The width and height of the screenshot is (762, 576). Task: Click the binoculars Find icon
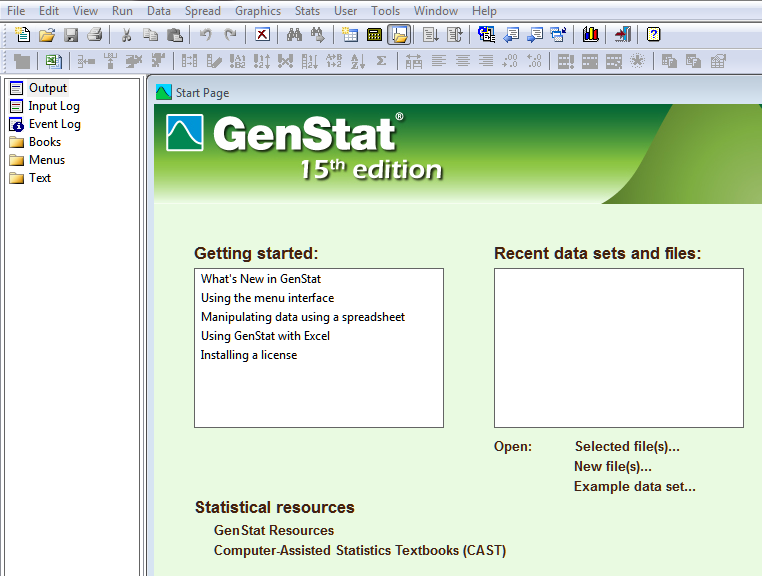[x=294, y=35]
